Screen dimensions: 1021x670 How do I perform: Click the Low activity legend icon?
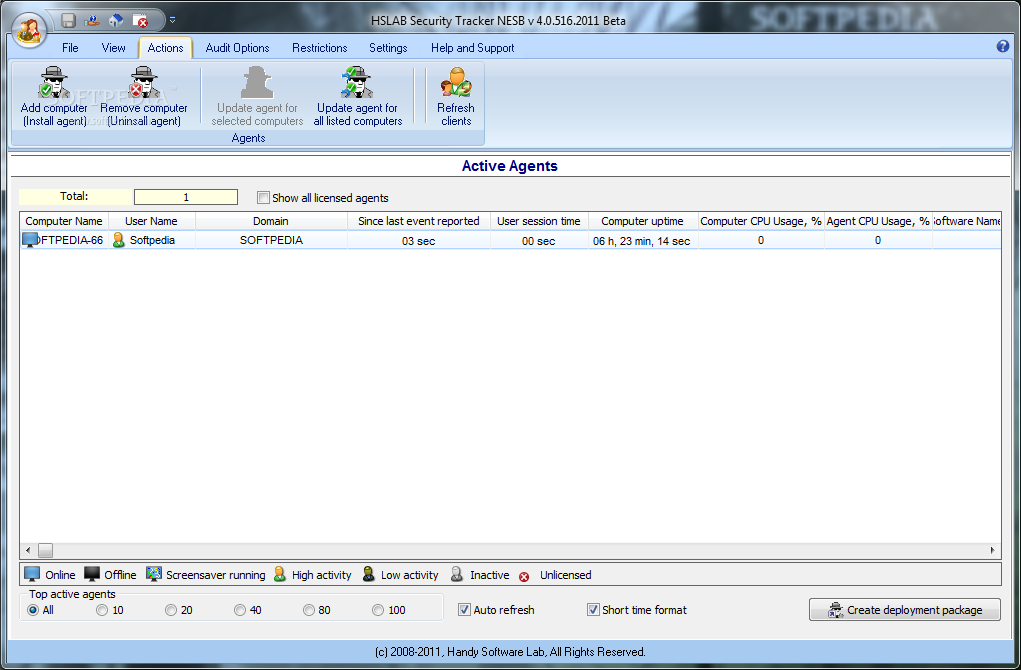coord(369,574)
